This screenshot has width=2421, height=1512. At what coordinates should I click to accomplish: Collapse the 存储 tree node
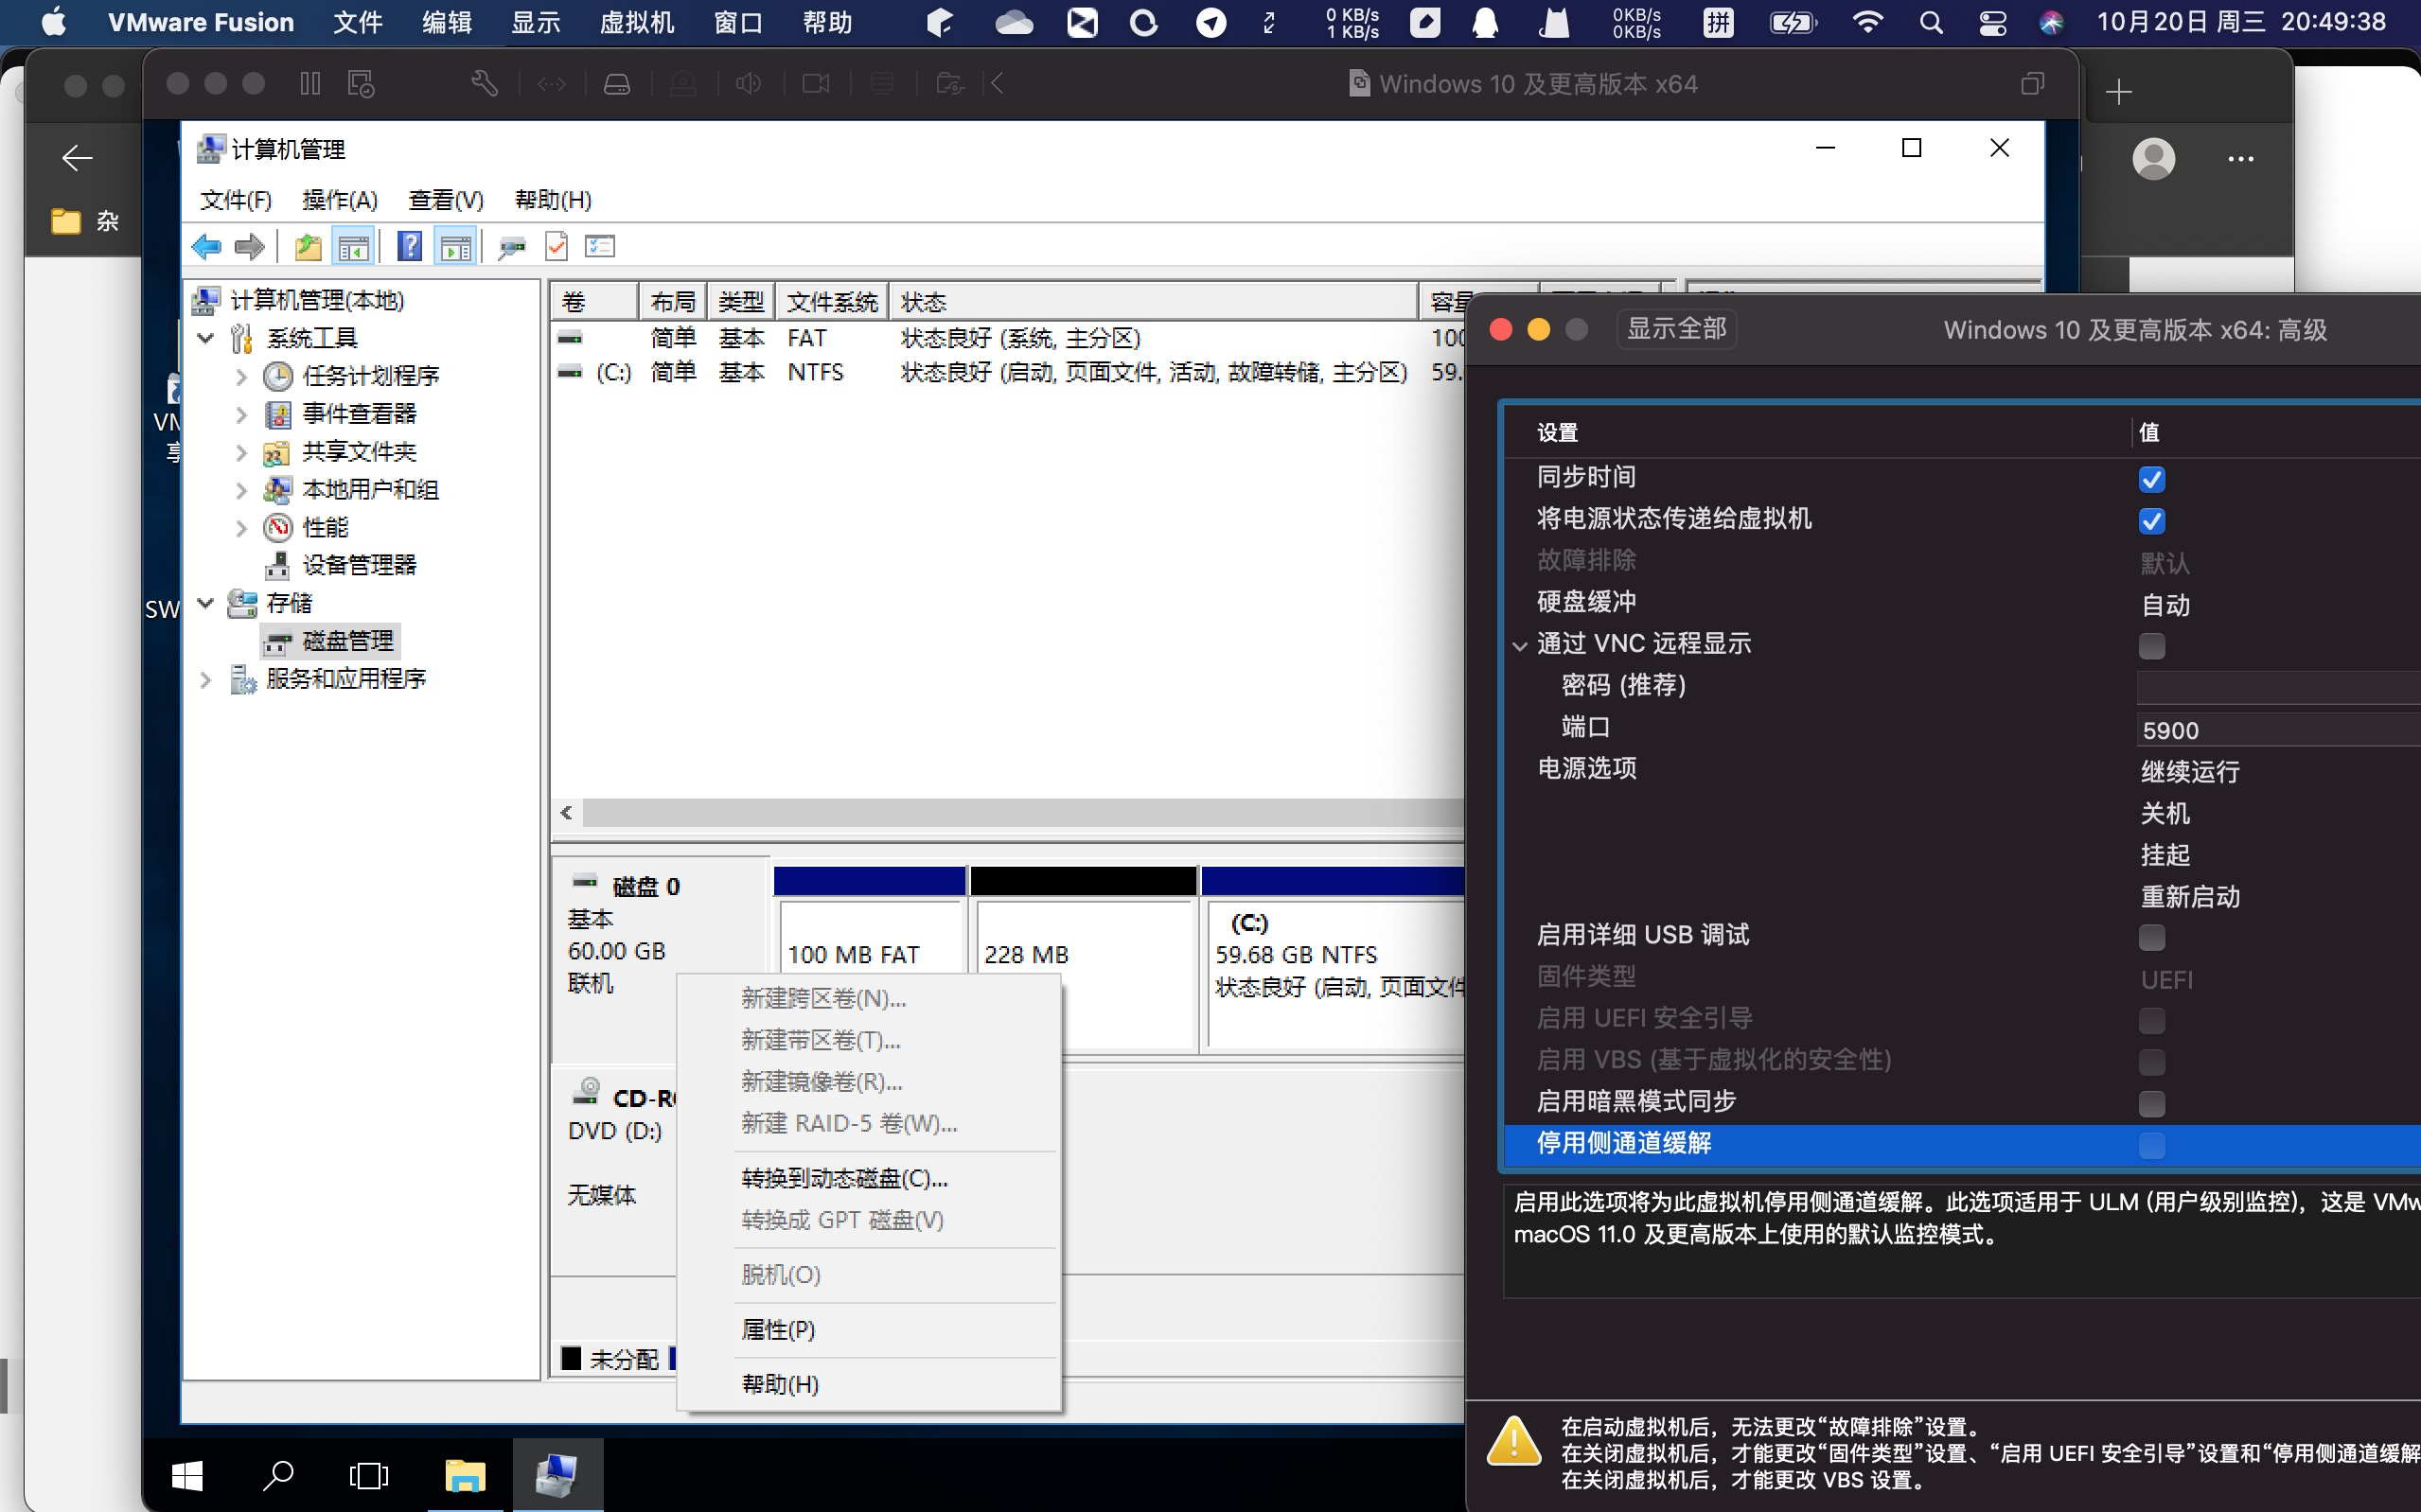click(205, 603)
